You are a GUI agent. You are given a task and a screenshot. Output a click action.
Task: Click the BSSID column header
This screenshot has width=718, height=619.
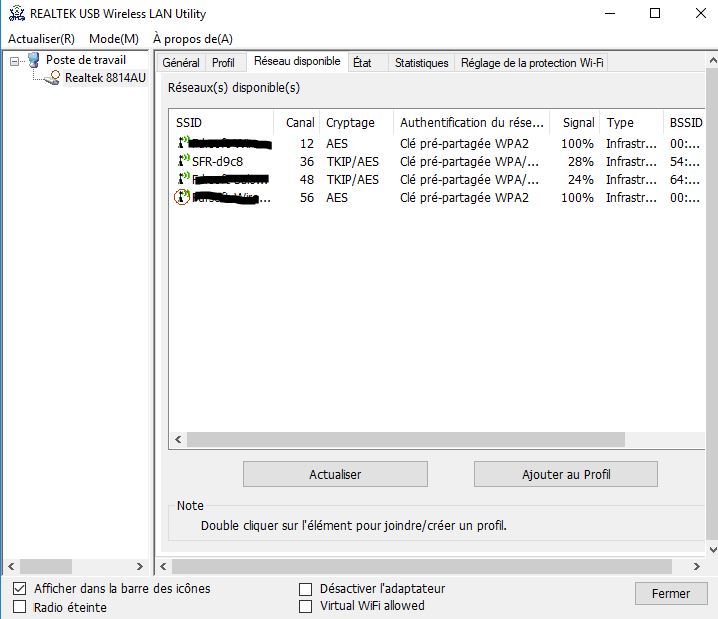[x=685, y=123]
